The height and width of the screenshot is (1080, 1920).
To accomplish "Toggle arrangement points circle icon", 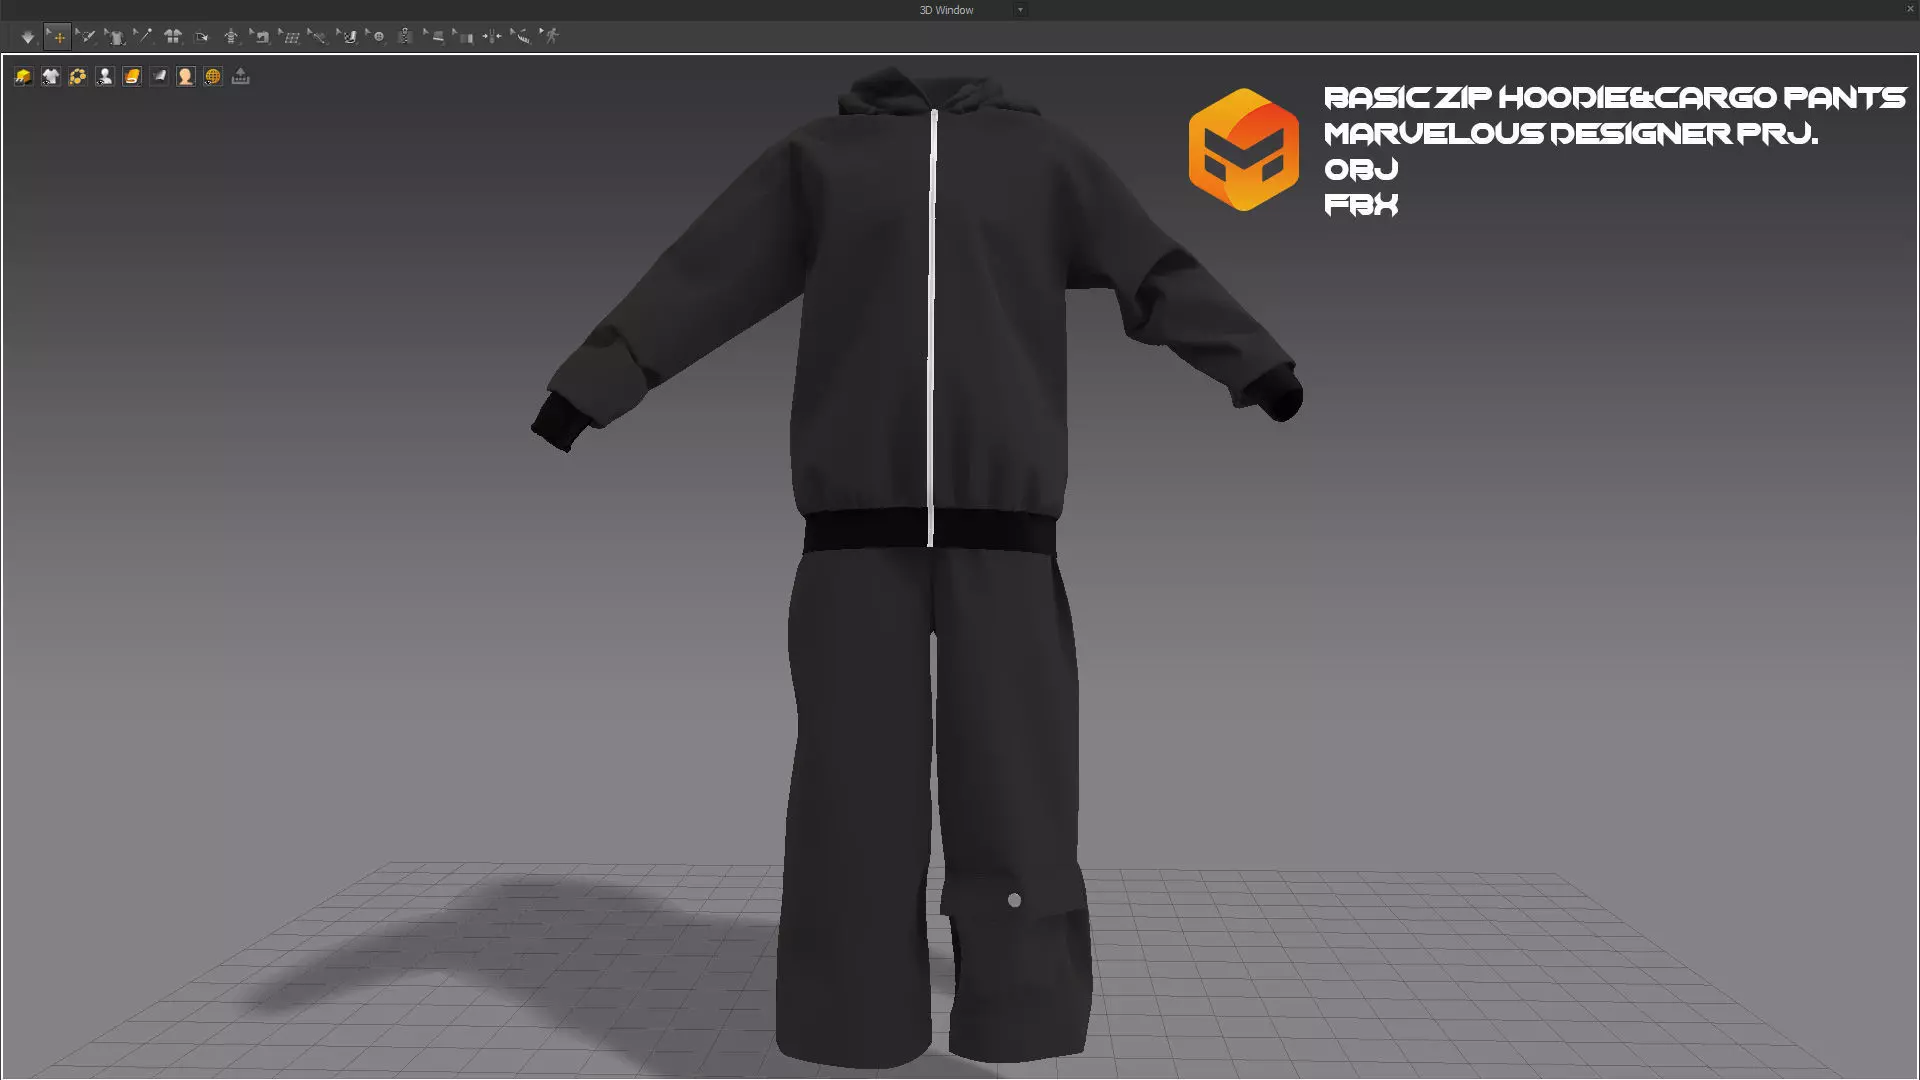I will pos(78,76).
